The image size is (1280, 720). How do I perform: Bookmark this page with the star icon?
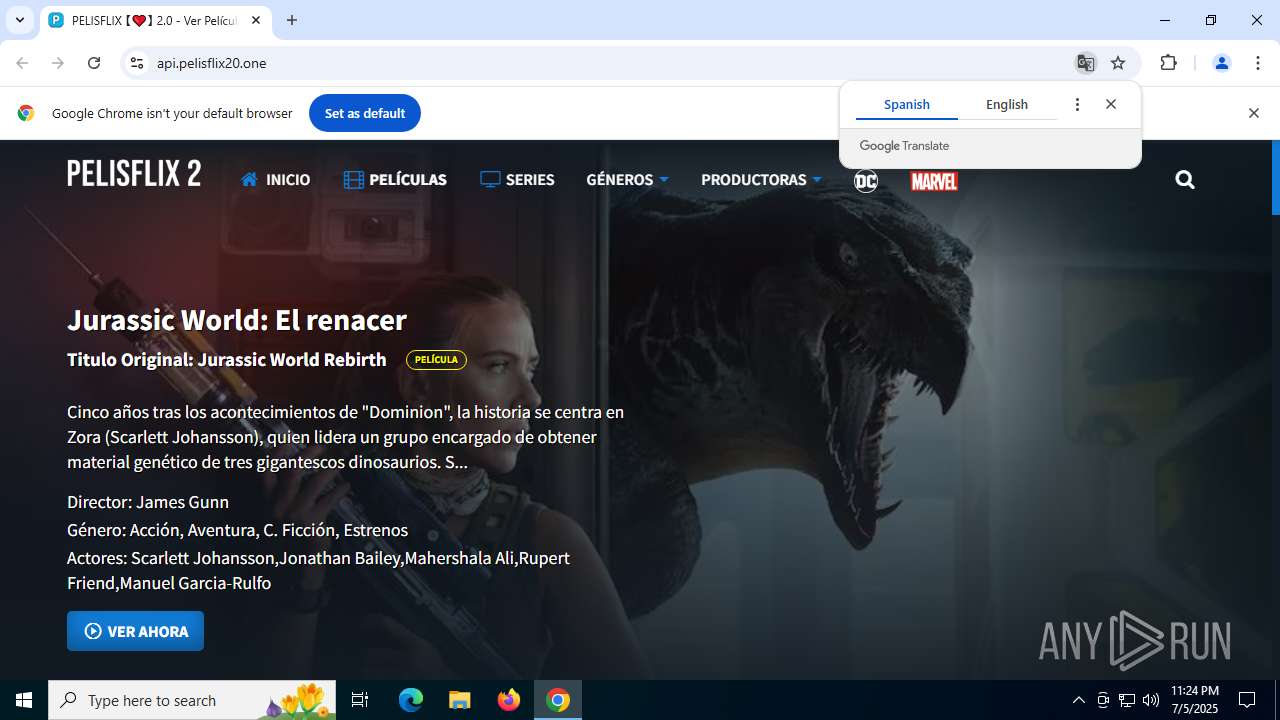tap(1118, 63)
